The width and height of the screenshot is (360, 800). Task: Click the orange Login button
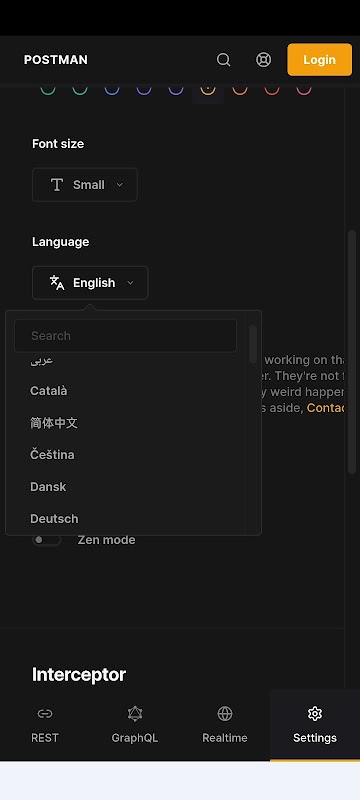point(320,60)
